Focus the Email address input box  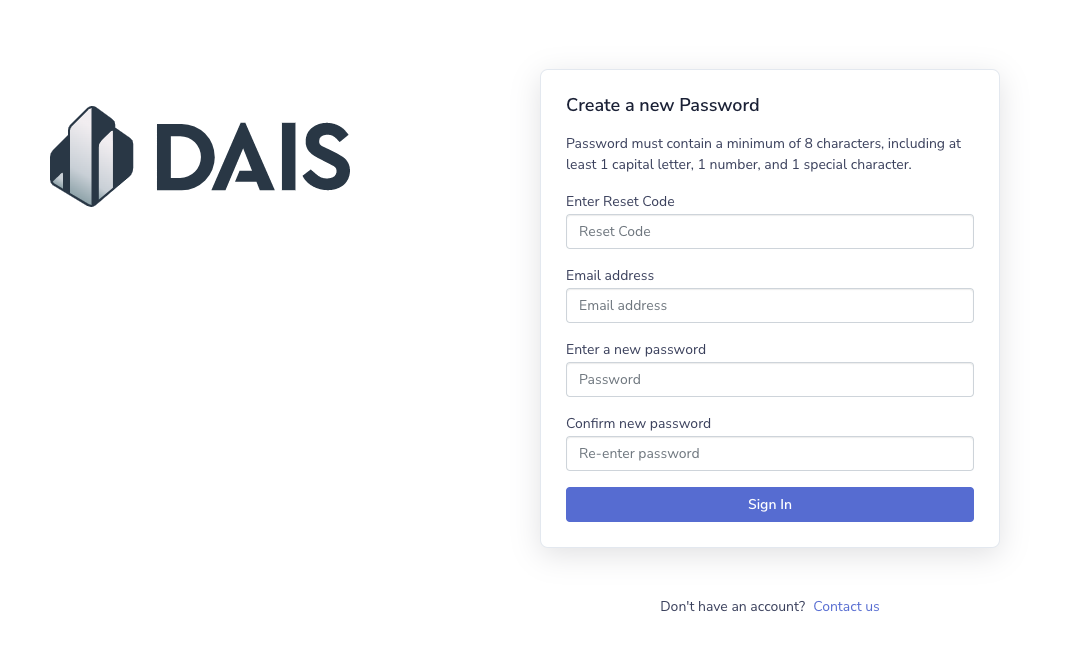pos(769,305)
